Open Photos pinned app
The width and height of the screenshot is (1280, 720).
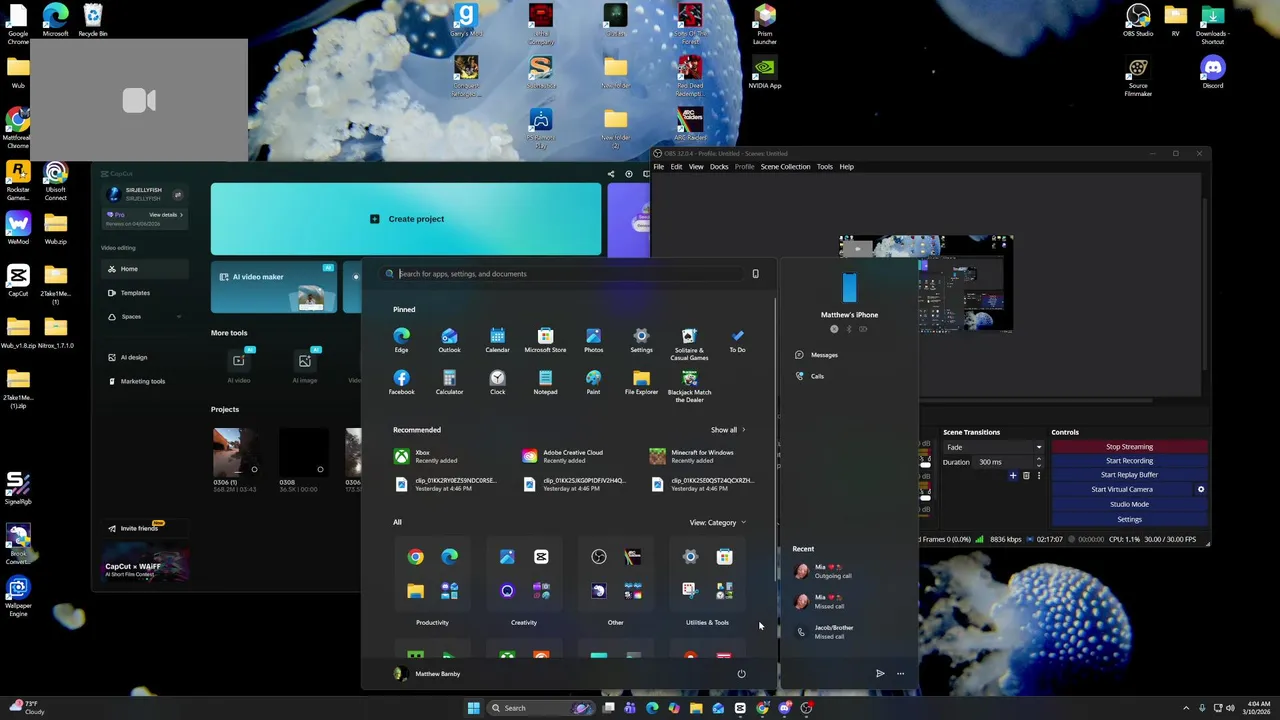tap(593, 340)
